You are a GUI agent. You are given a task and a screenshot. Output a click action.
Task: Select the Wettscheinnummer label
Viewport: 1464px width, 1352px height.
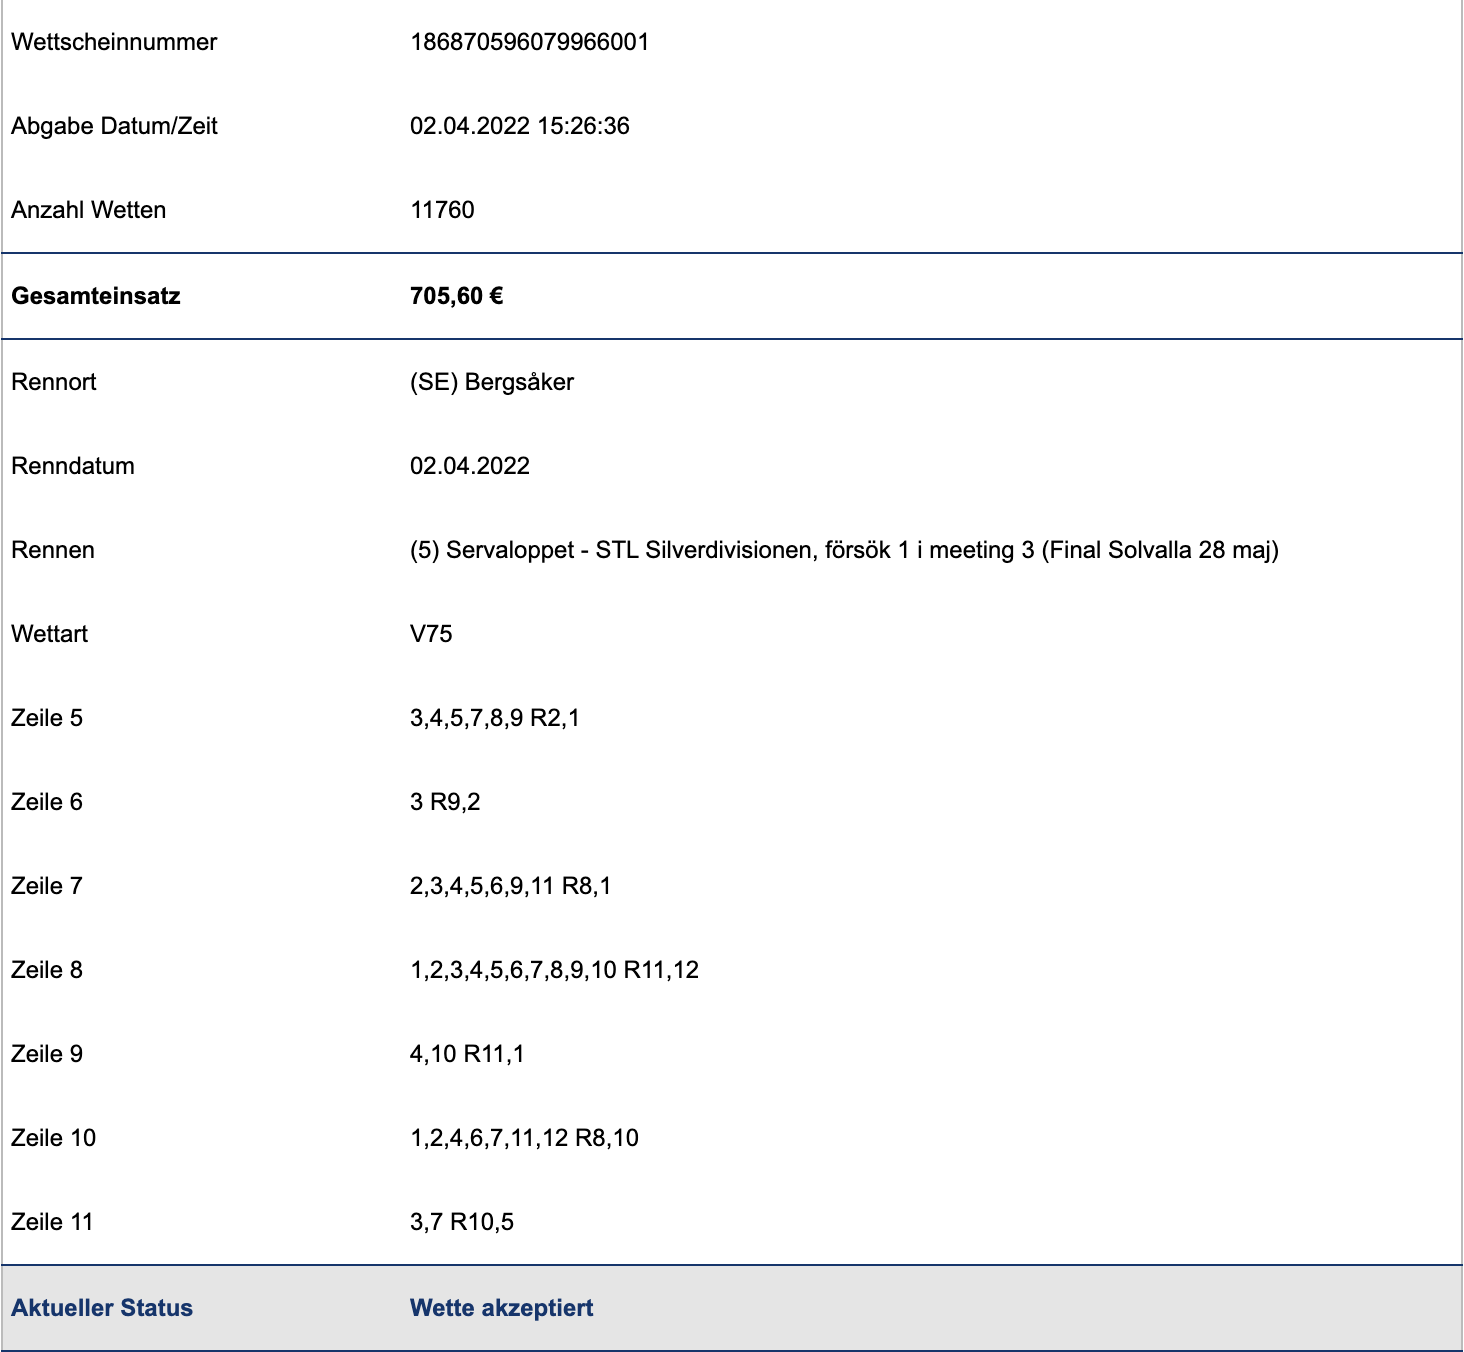[x=114, y=42]
